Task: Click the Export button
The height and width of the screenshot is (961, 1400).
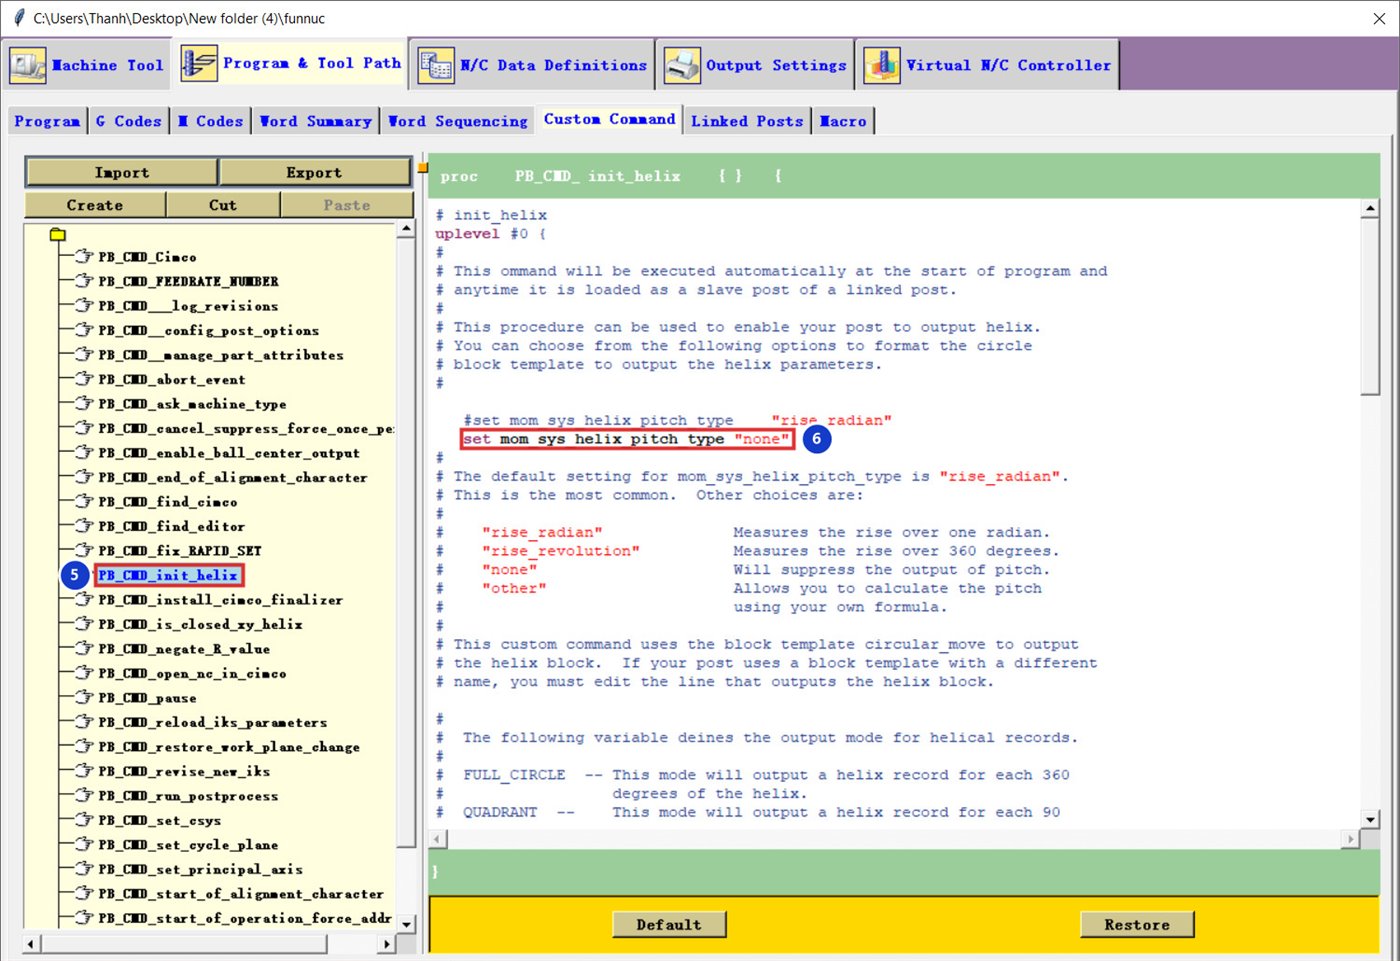Action: [314, 172]
